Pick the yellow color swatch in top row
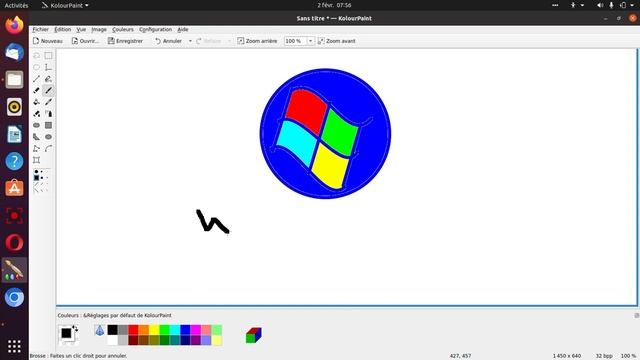 154,330
